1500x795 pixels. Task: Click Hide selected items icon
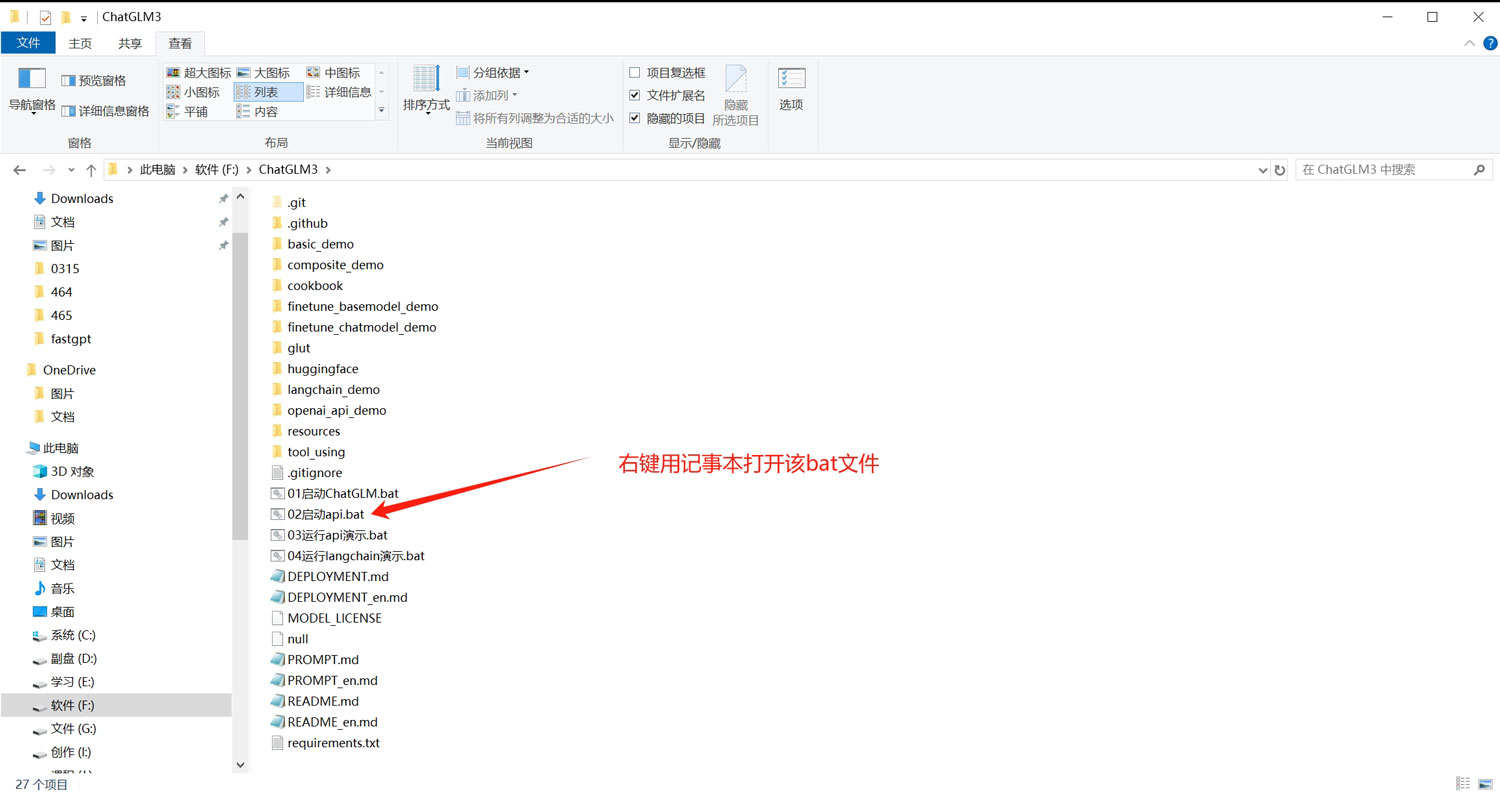pyautogui.click(x=736, y=95)
